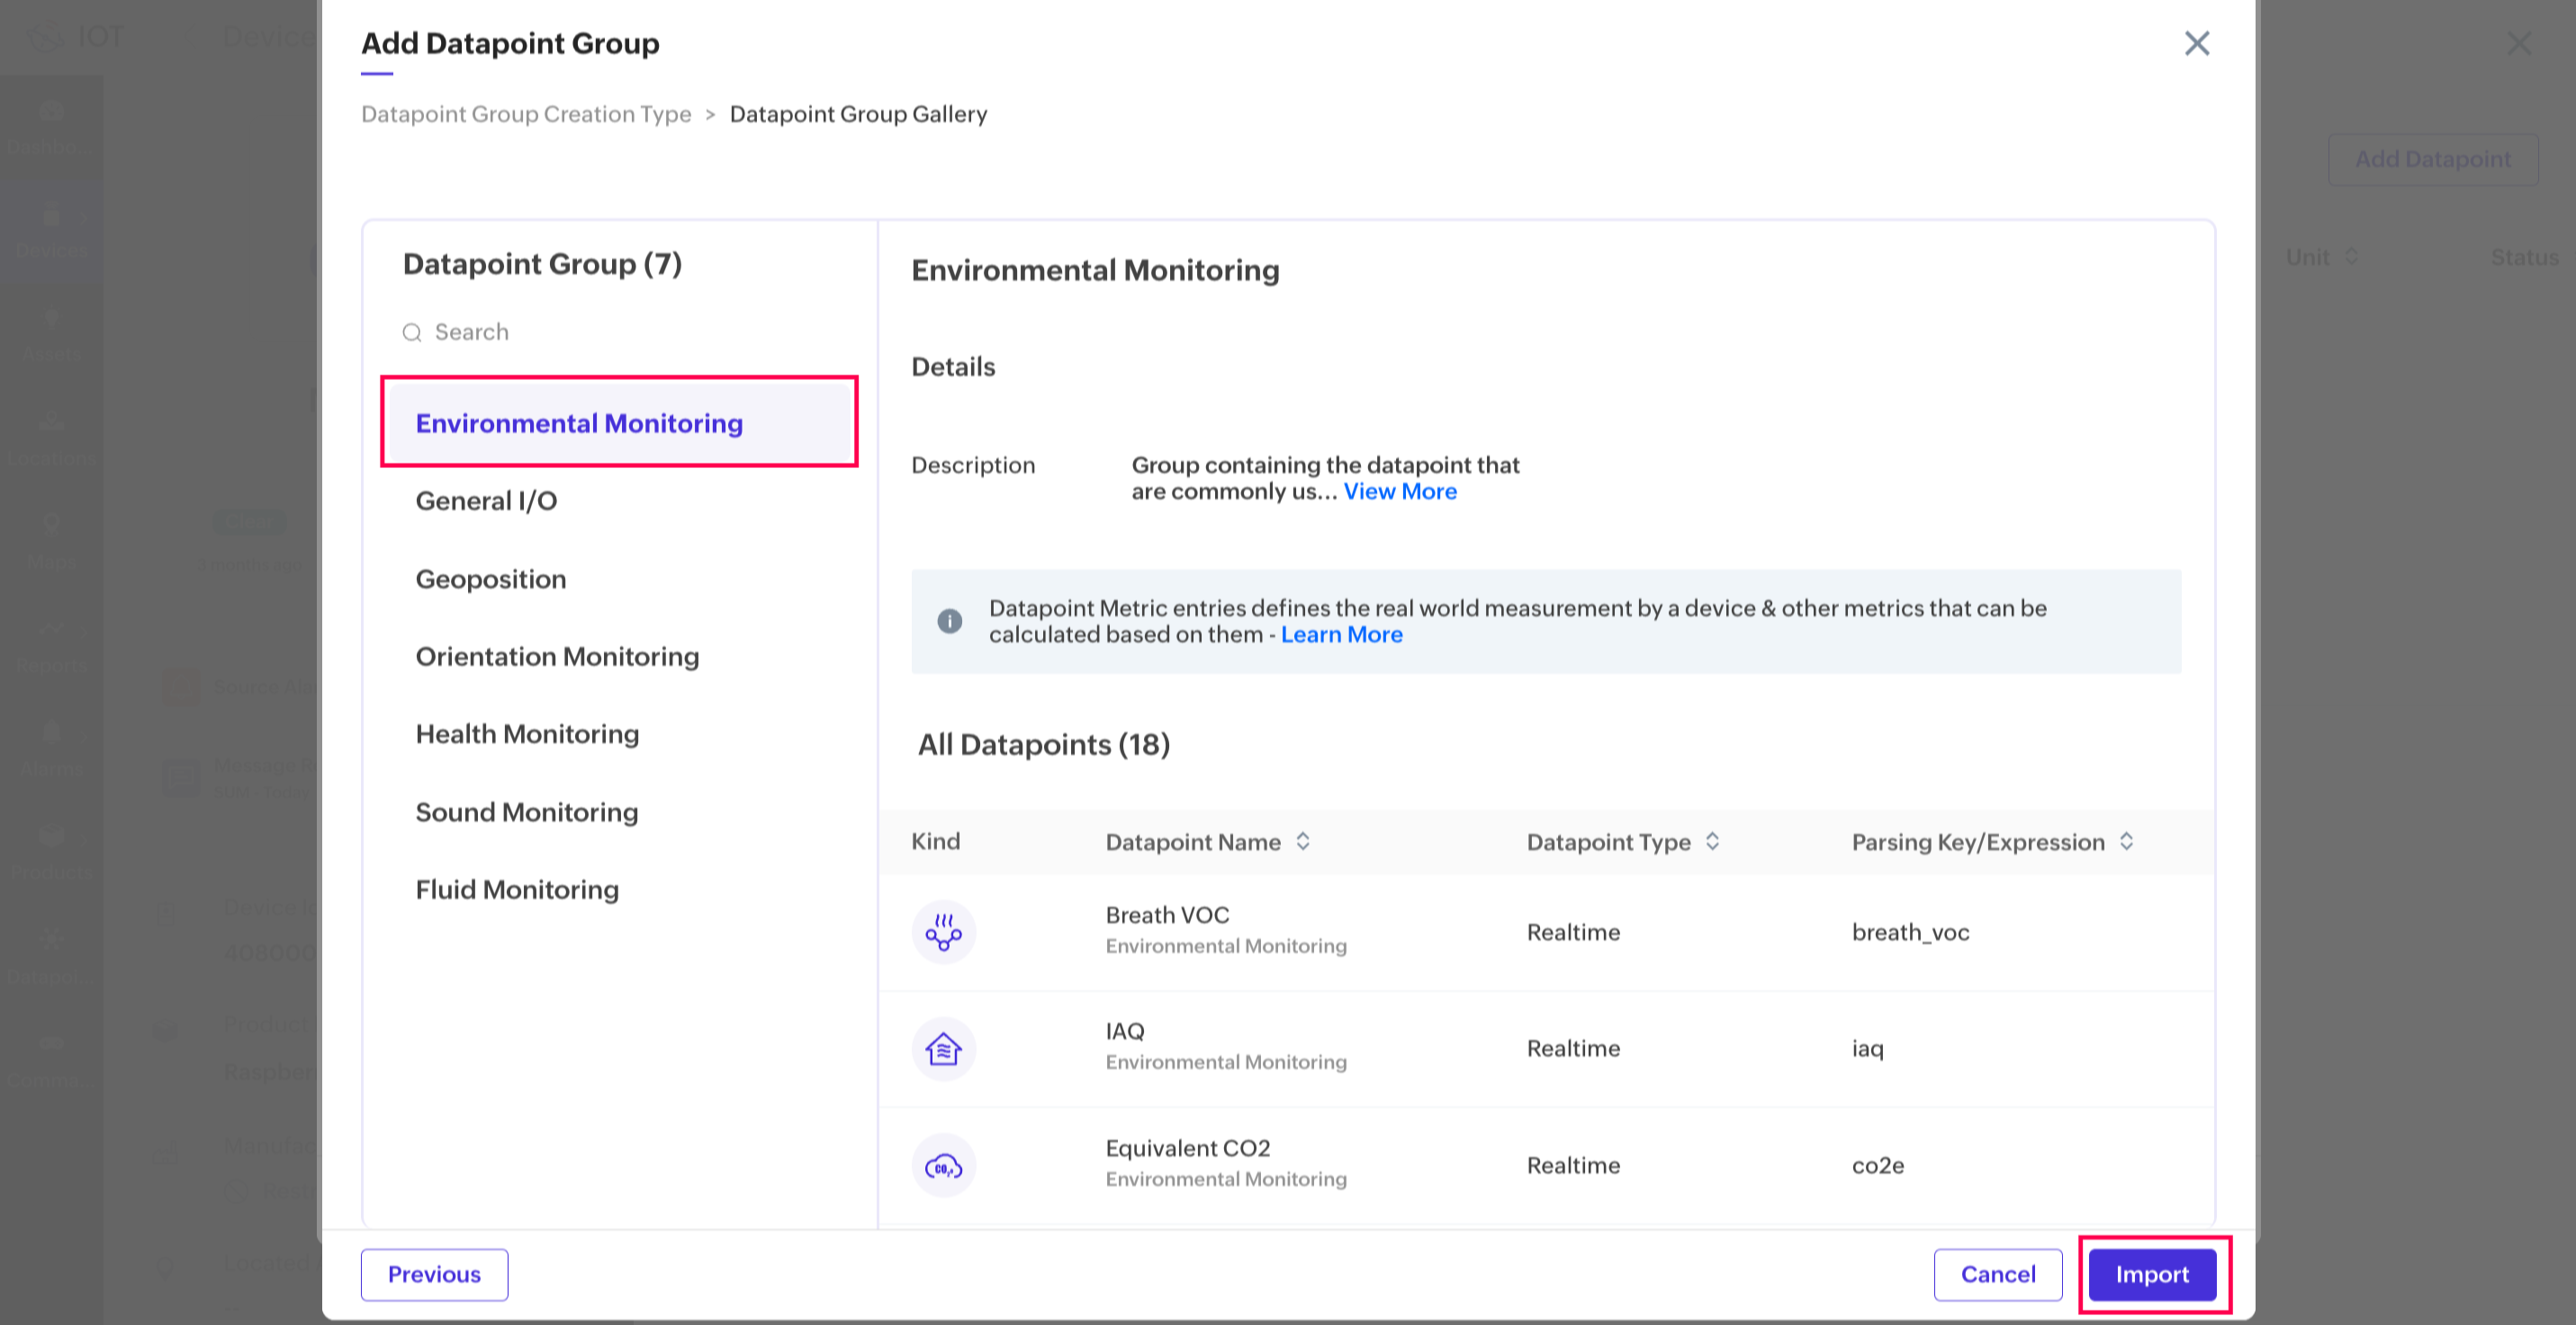The width and height of the screenshot is (2576, 1325).
Task: Go back with Previous button
Action: pyautogui.click(x=434, y=1274)
